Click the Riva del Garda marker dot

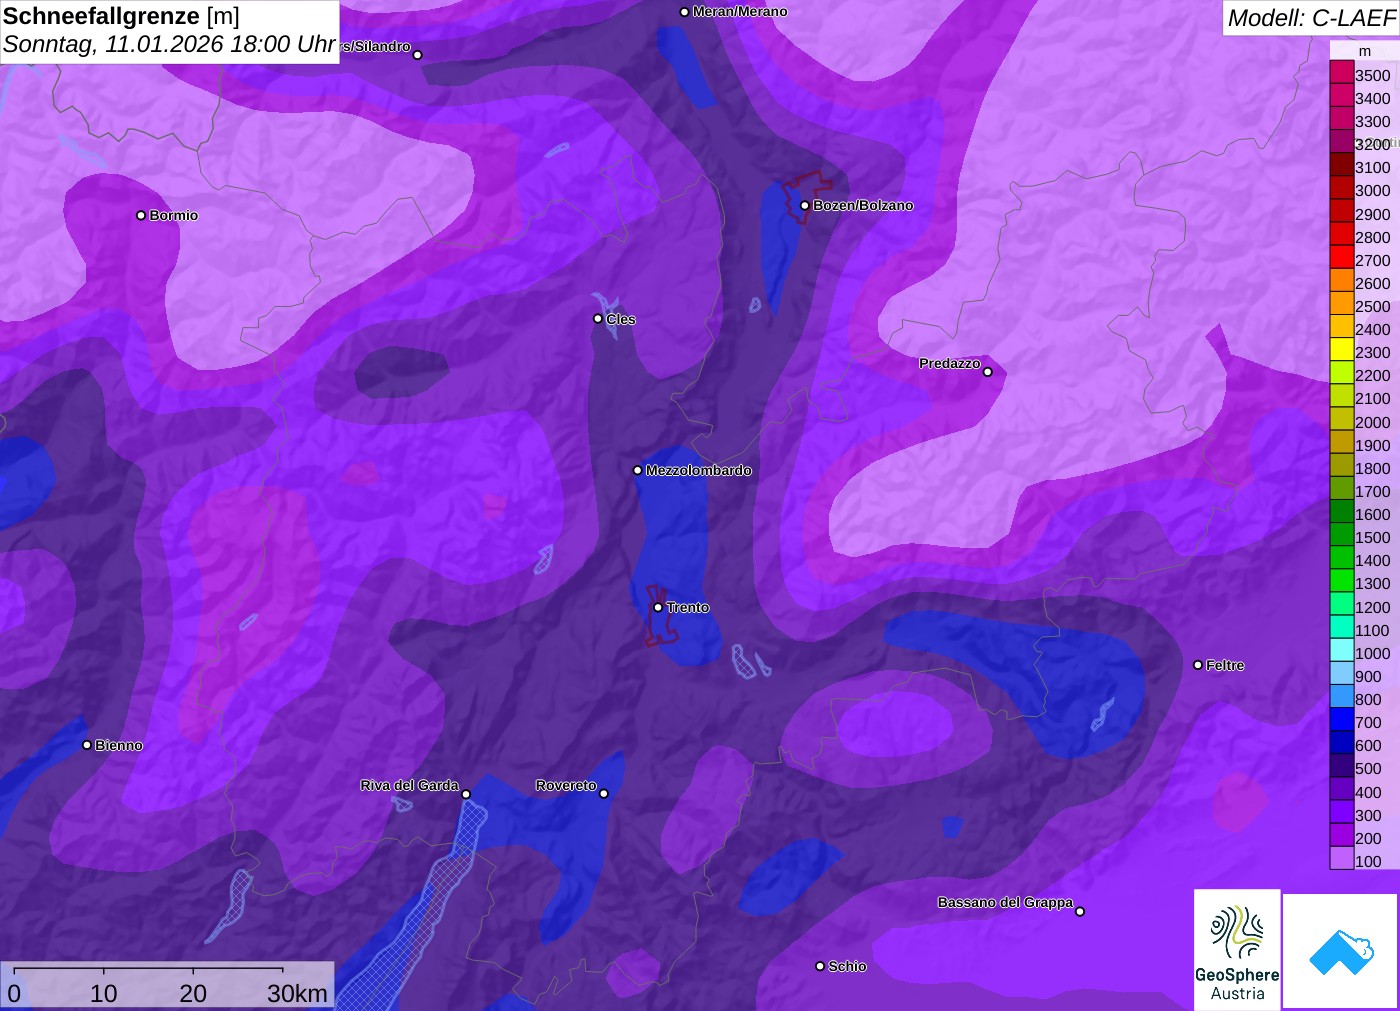[x=466, y=794]
